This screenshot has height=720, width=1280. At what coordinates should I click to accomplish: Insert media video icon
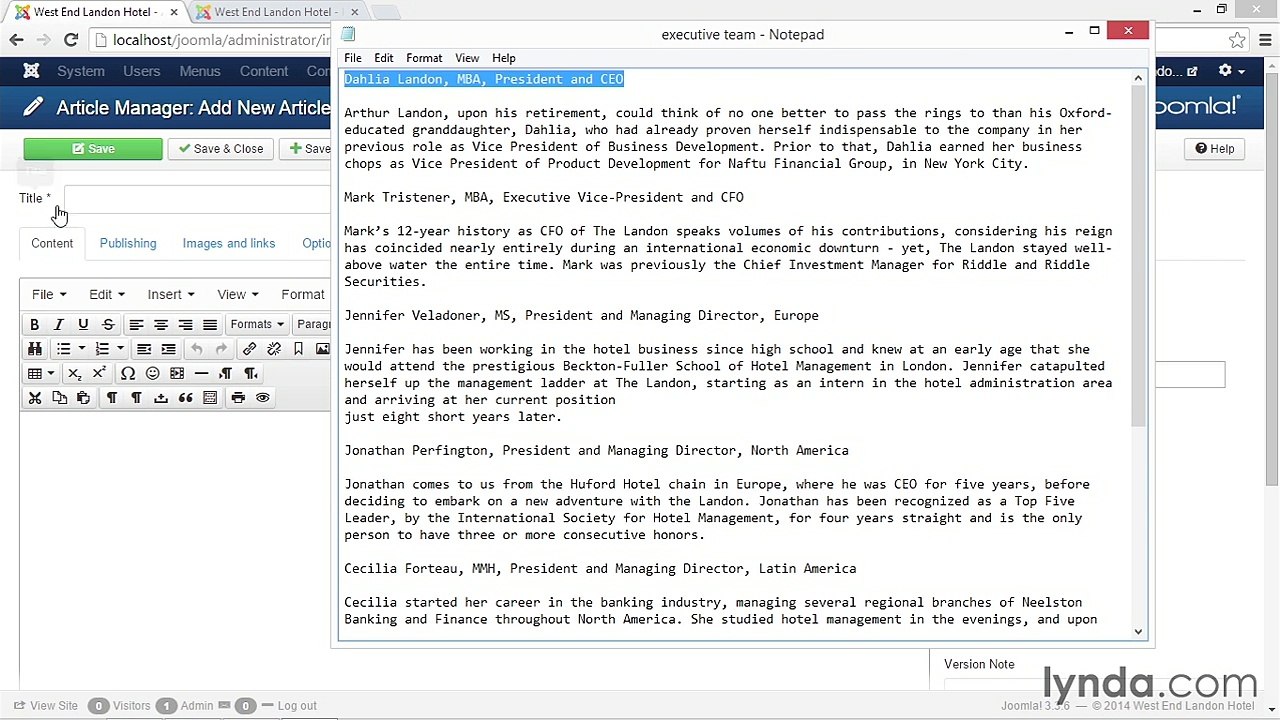[x=177, y=373]
